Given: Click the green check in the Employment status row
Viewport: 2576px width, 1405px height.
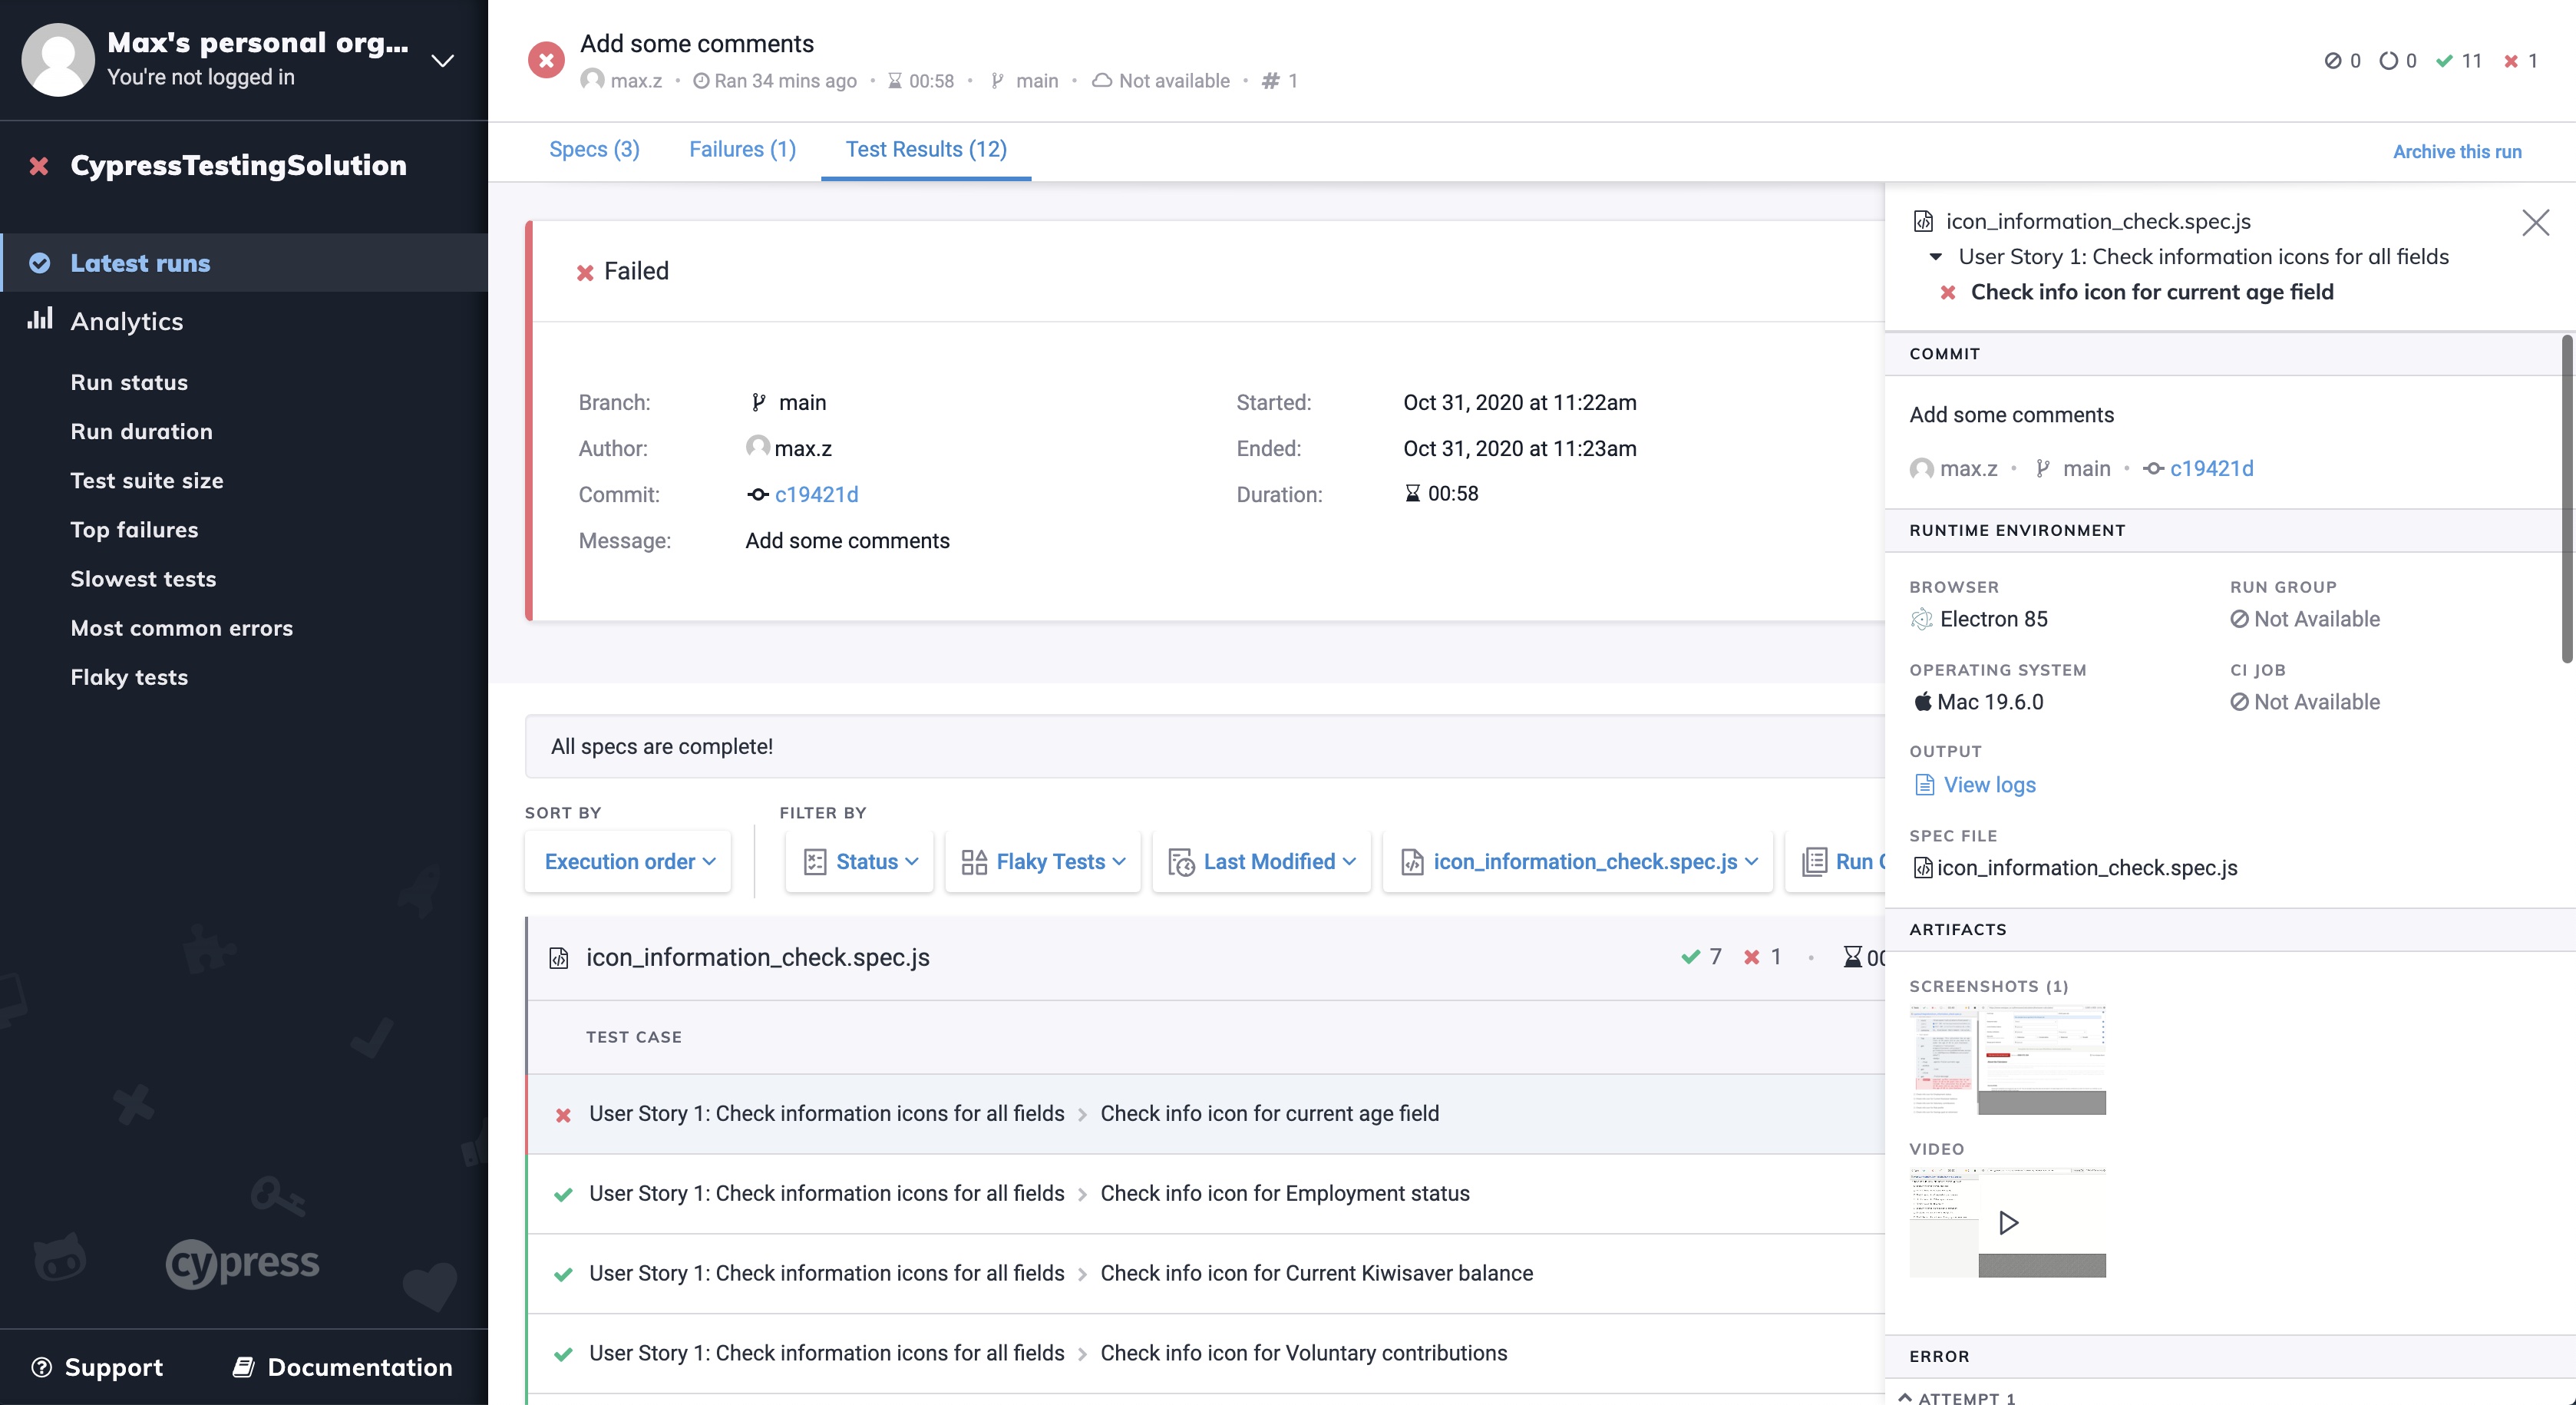Looking at the screenshot, I should pos(563,1195).
